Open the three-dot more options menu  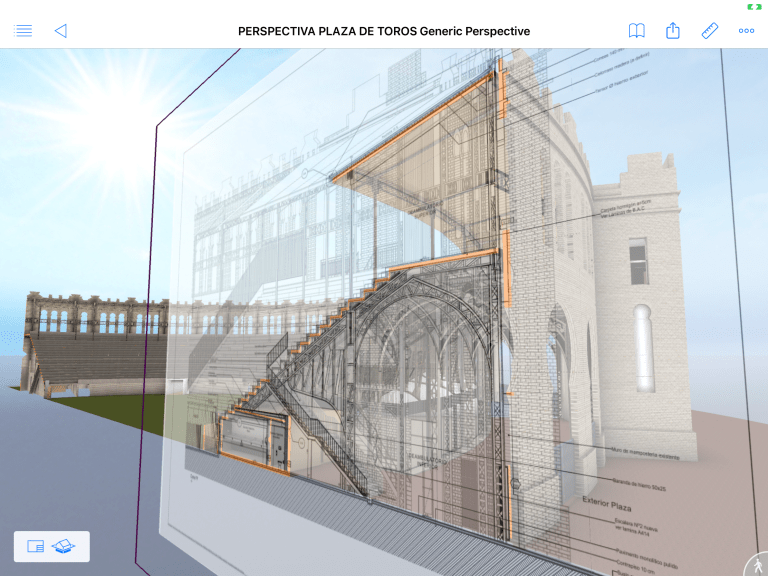pyautogui.click(x=746, y=31)
